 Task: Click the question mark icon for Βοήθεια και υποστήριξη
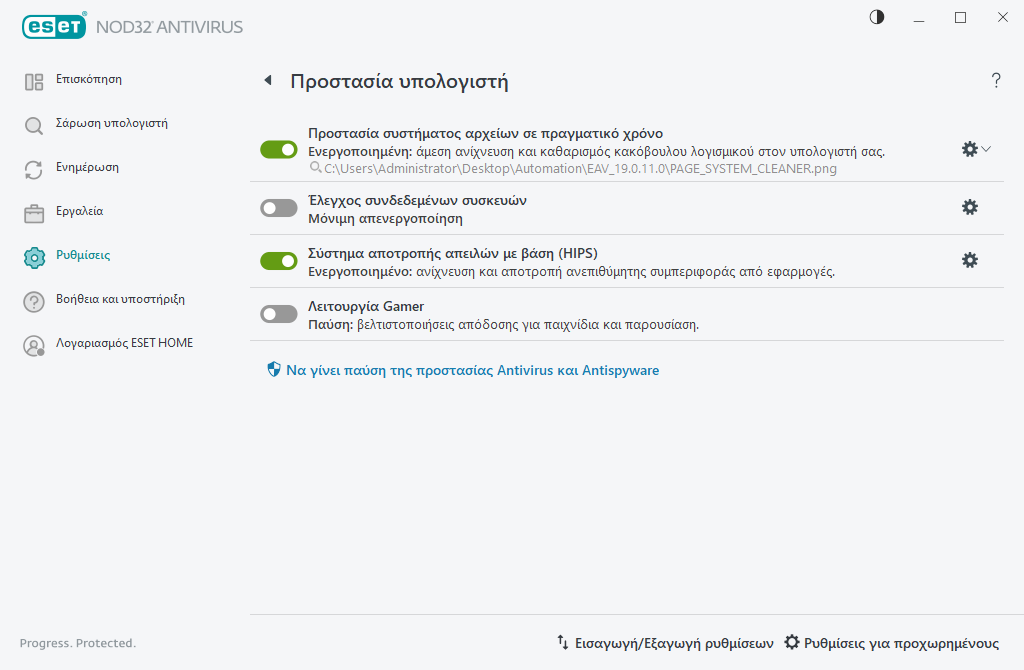click(x=34, y=302)
